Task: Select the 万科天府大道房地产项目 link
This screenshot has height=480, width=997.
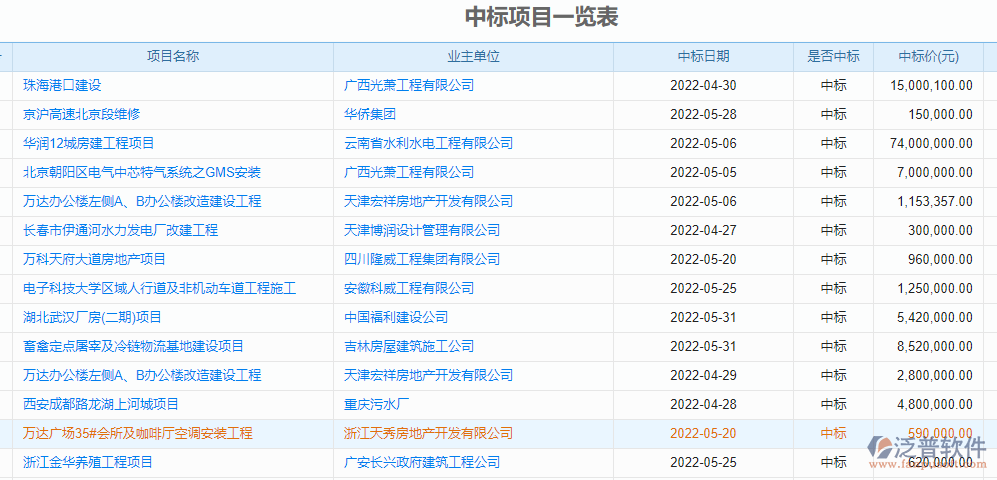Action: coord(95,260)
